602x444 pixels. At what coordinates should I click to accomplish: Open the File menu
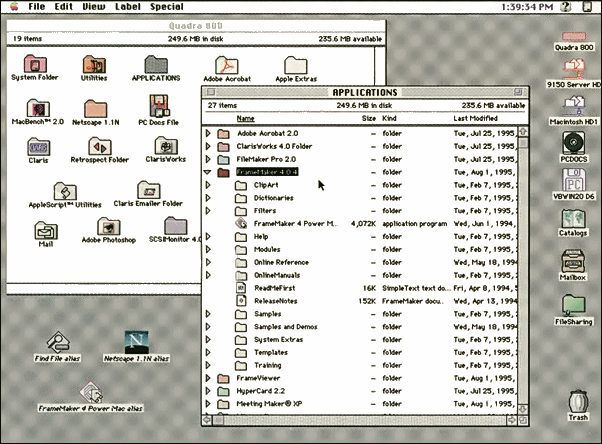click(36, 7)
